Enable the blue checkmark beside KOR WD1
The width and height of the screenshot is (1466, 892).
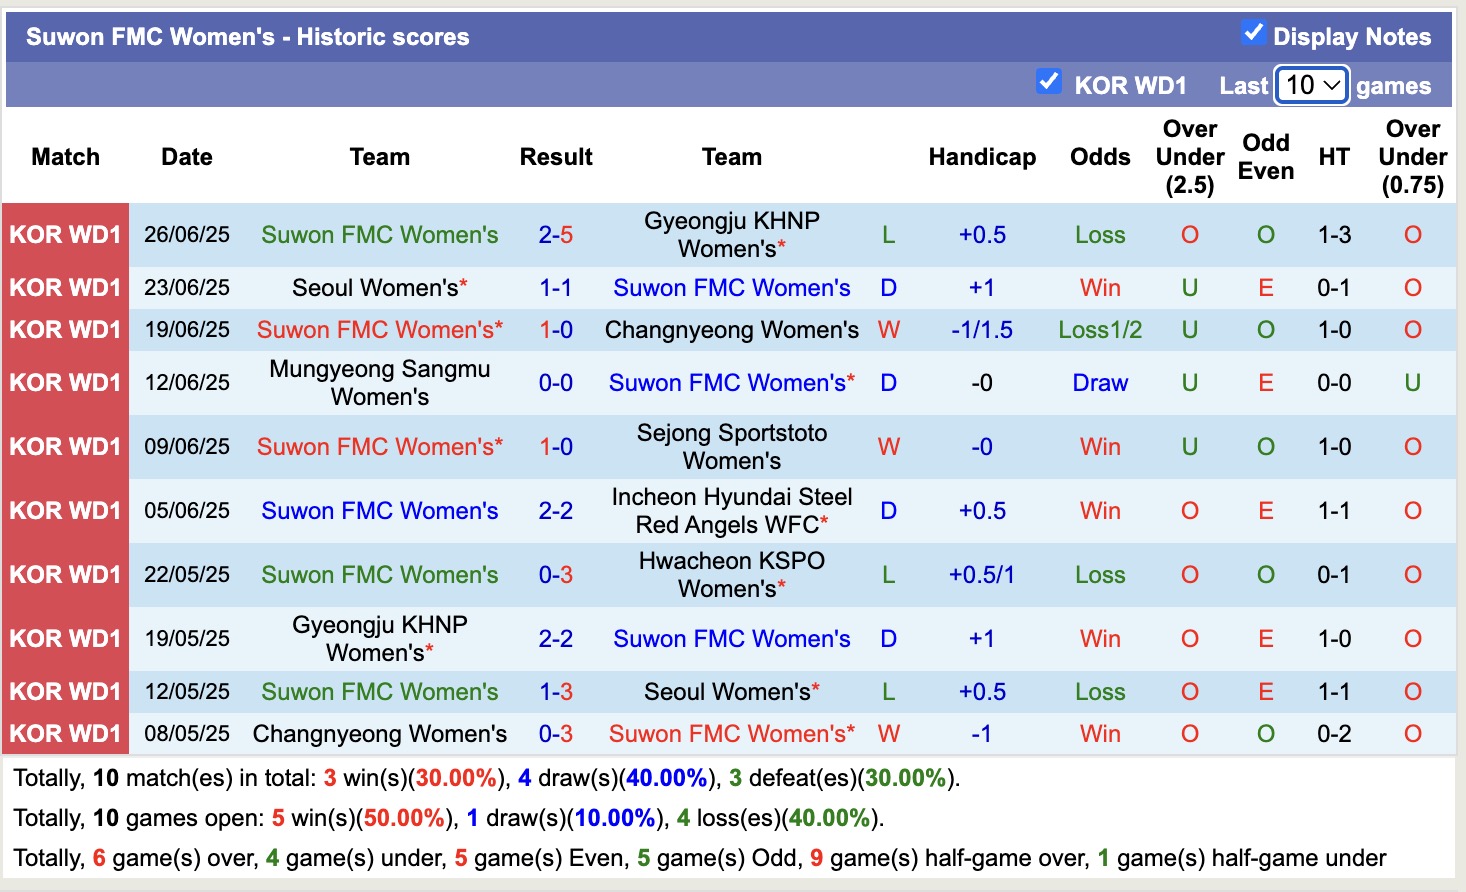click(x=1048, y=83)
